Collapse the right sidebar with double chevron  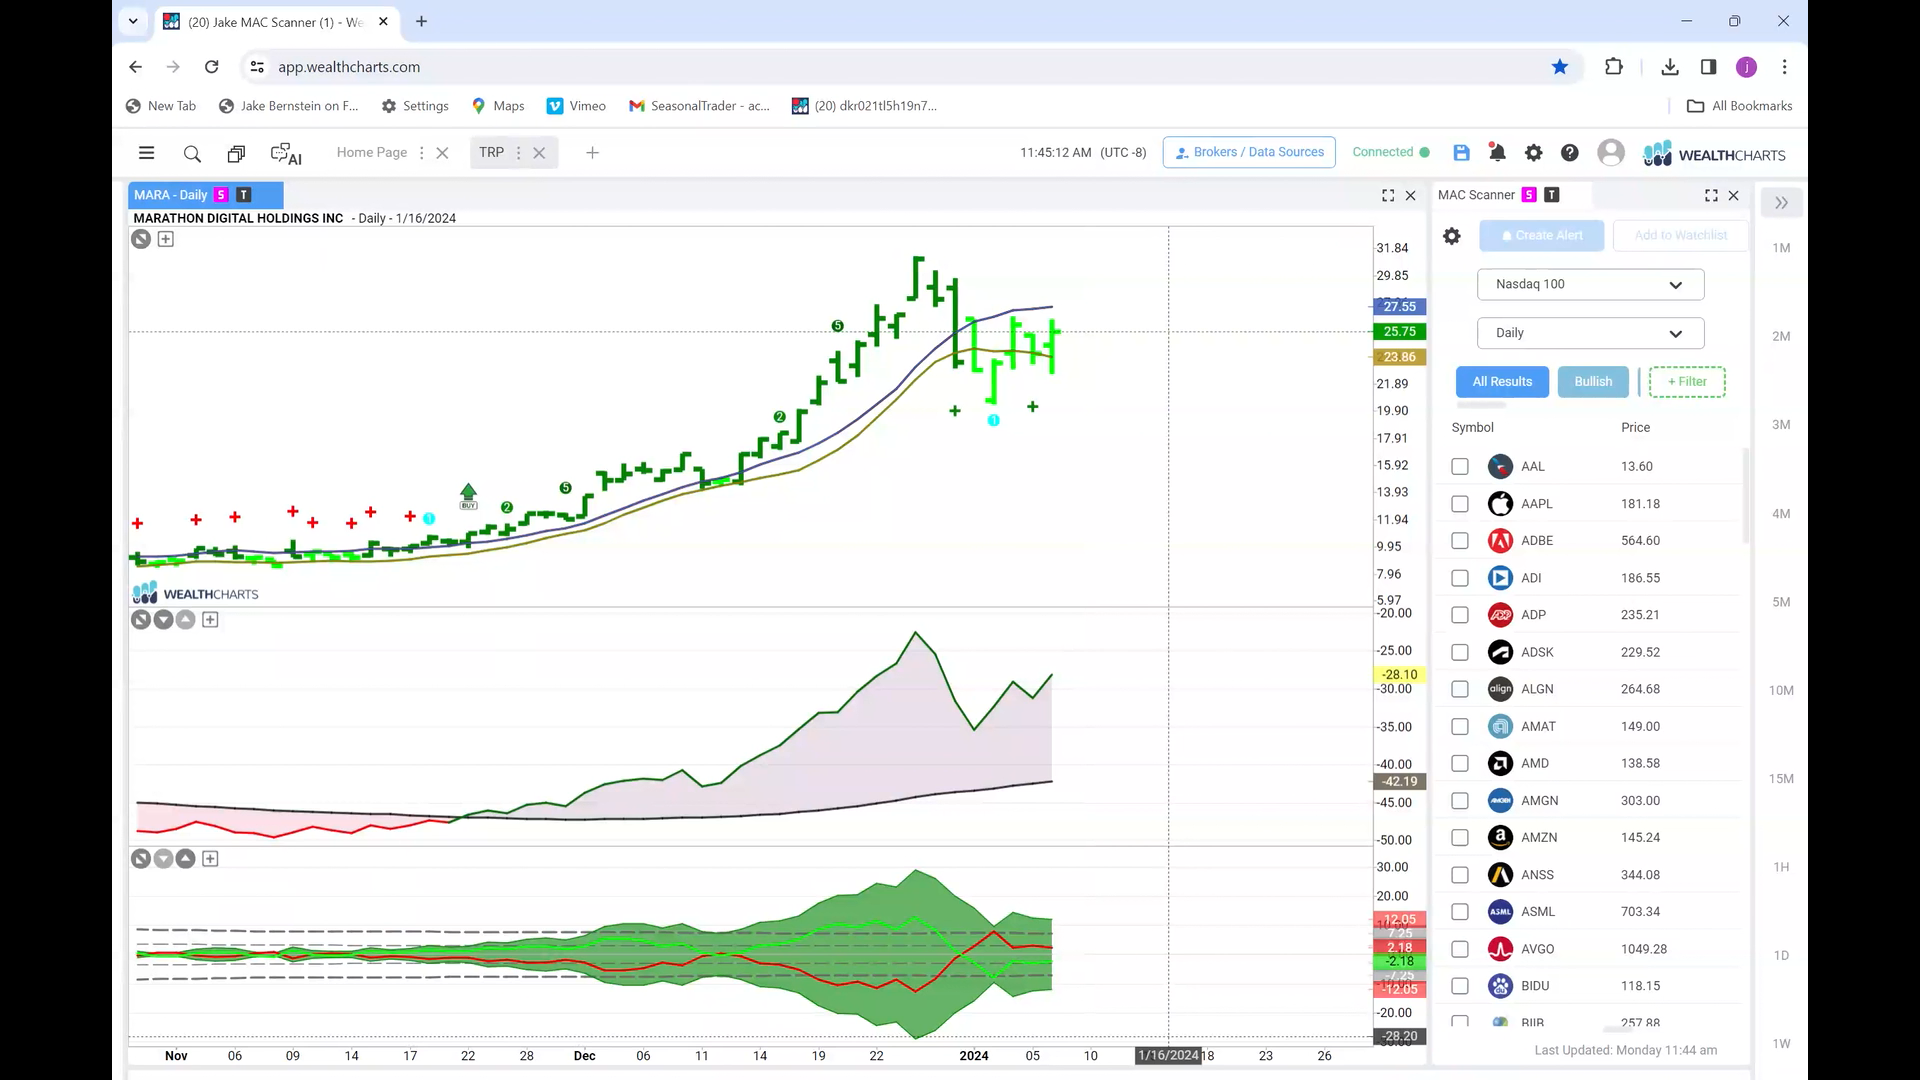coord(1781,203)
